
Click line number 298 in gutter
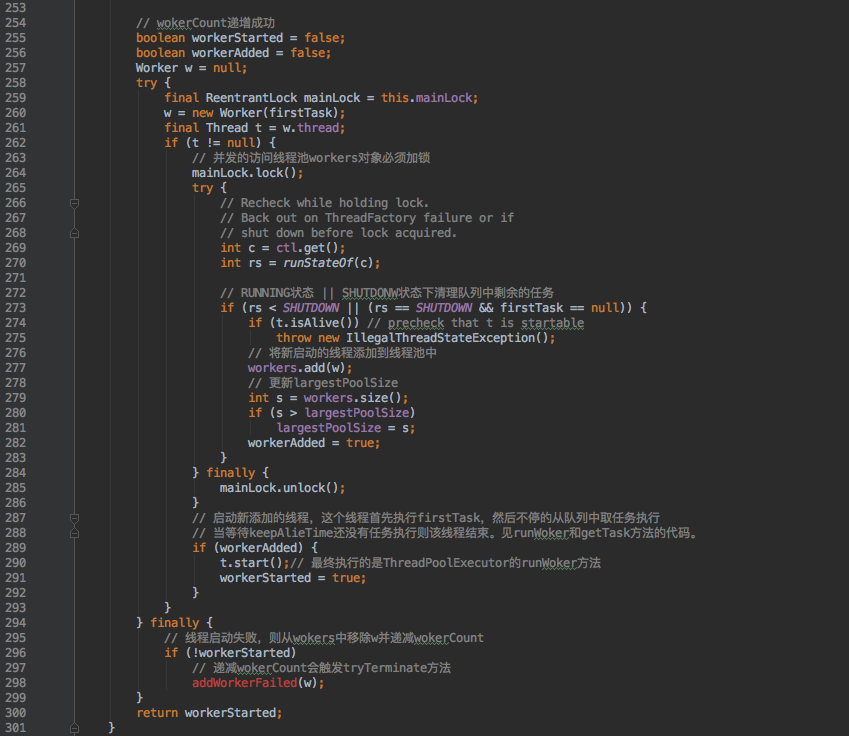coord(15,683)
